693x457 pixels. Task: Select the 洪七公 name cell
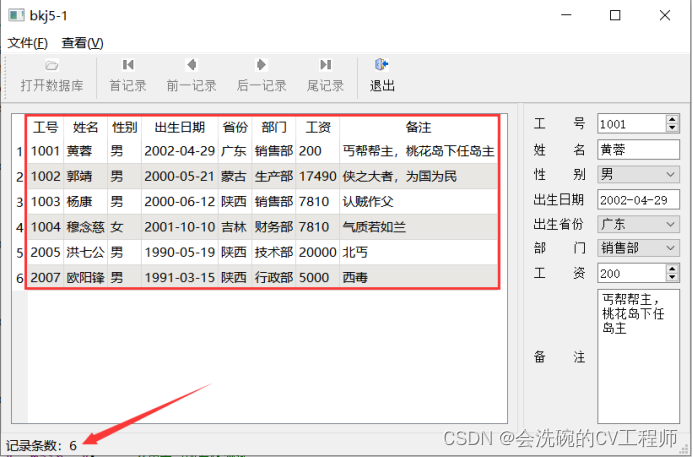[86, 252]
